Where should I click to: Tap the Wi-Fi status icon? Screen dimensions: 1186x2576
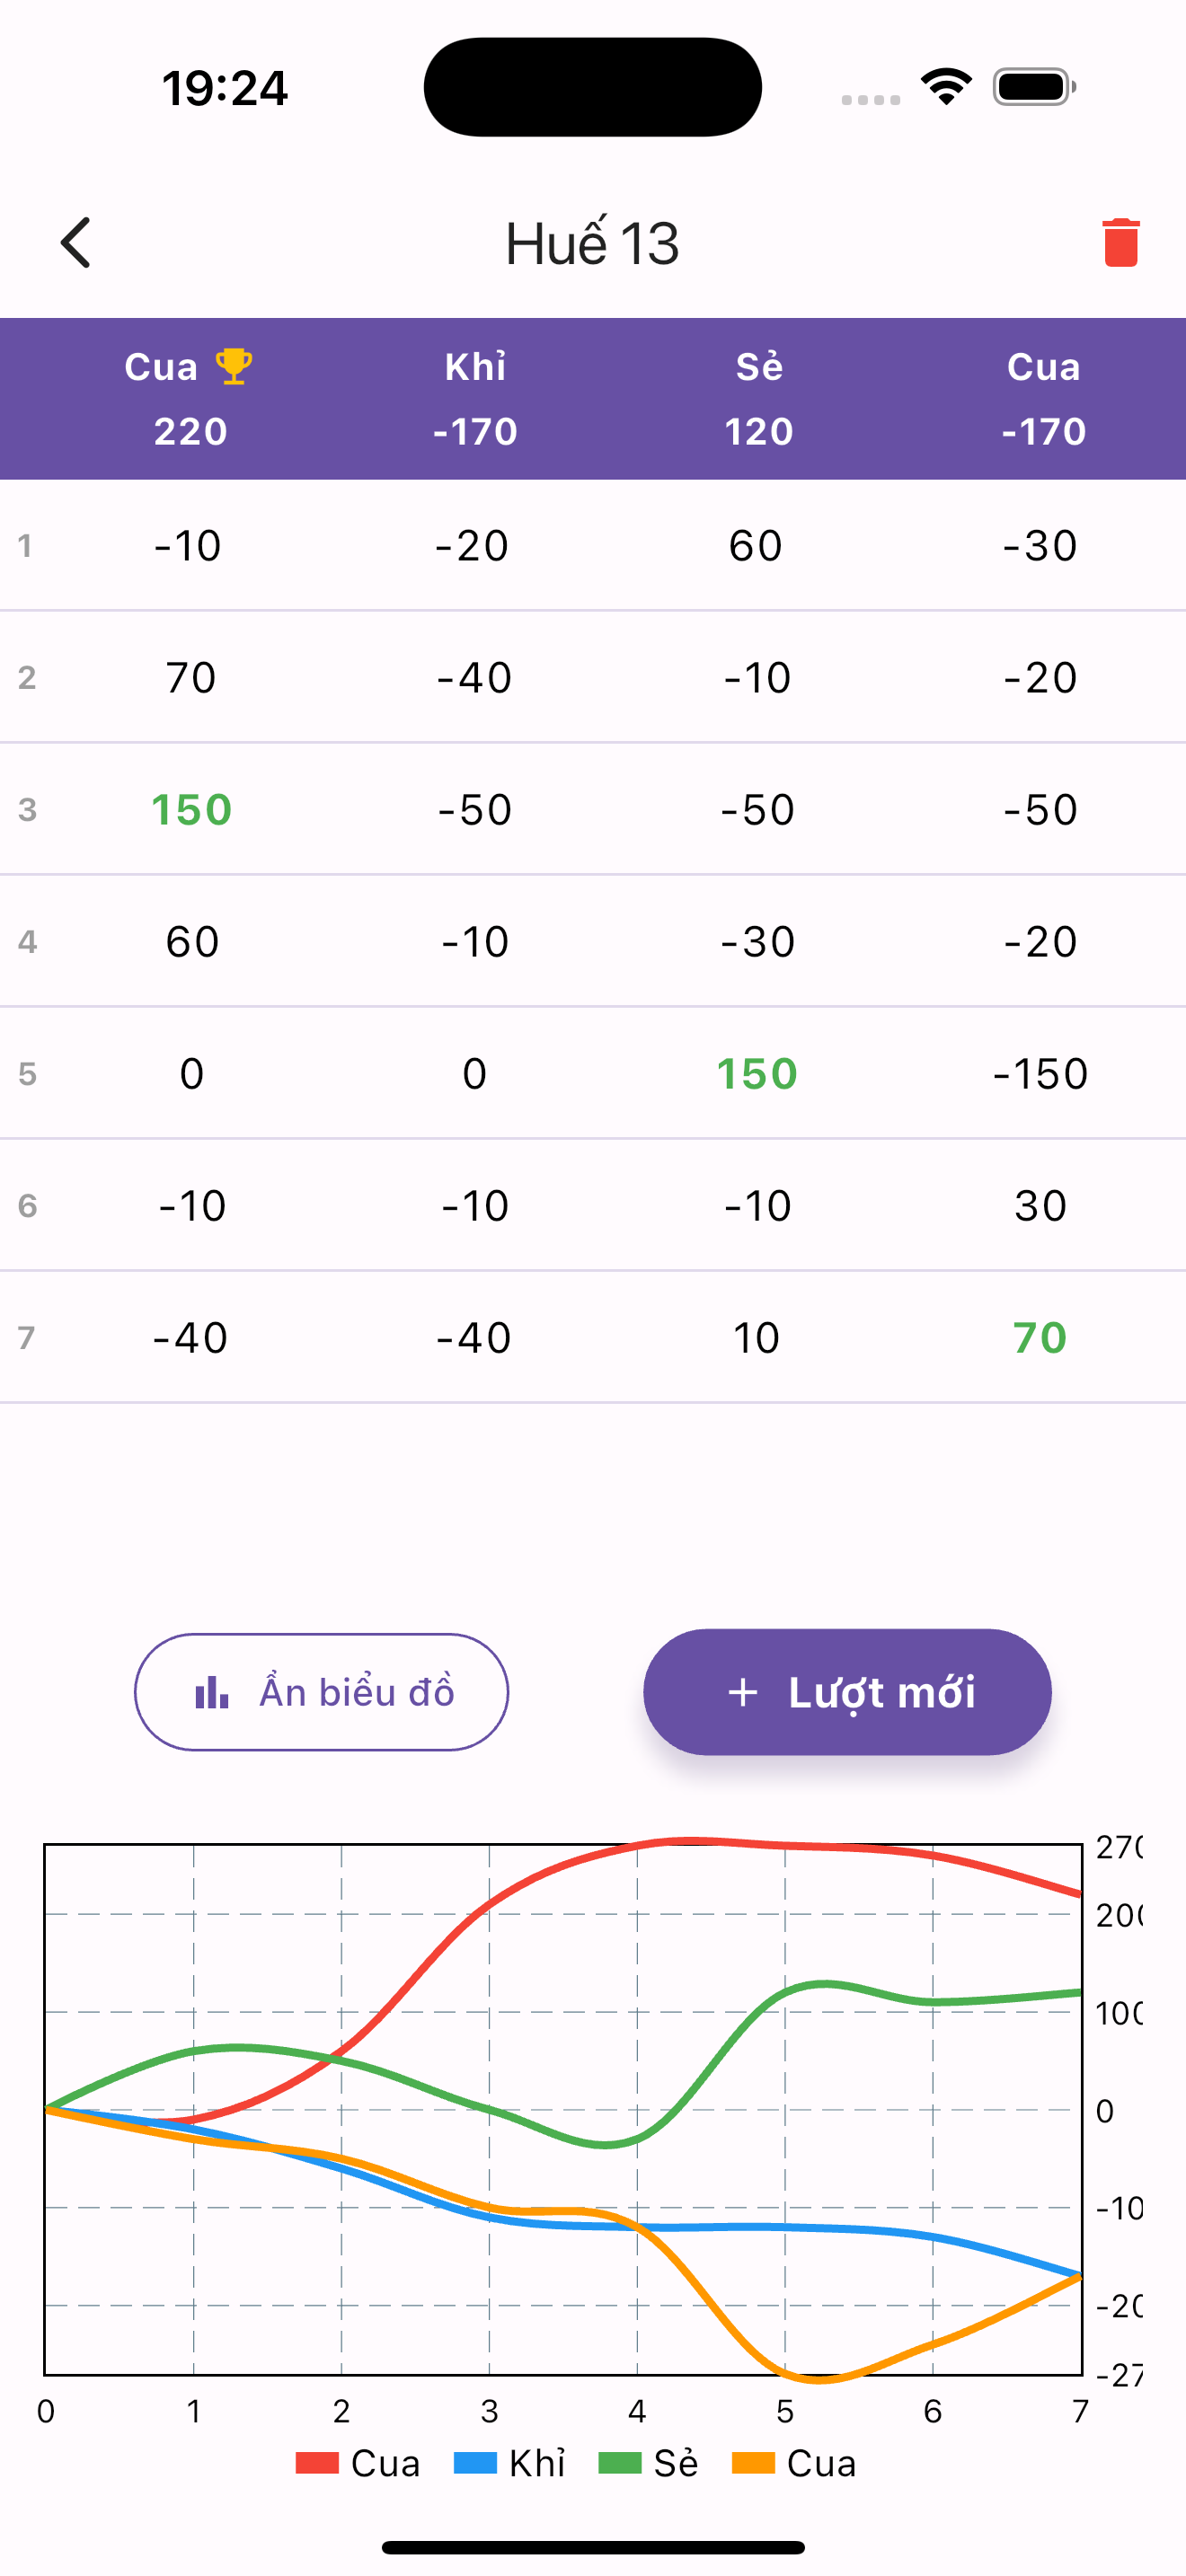coord(946,87)
